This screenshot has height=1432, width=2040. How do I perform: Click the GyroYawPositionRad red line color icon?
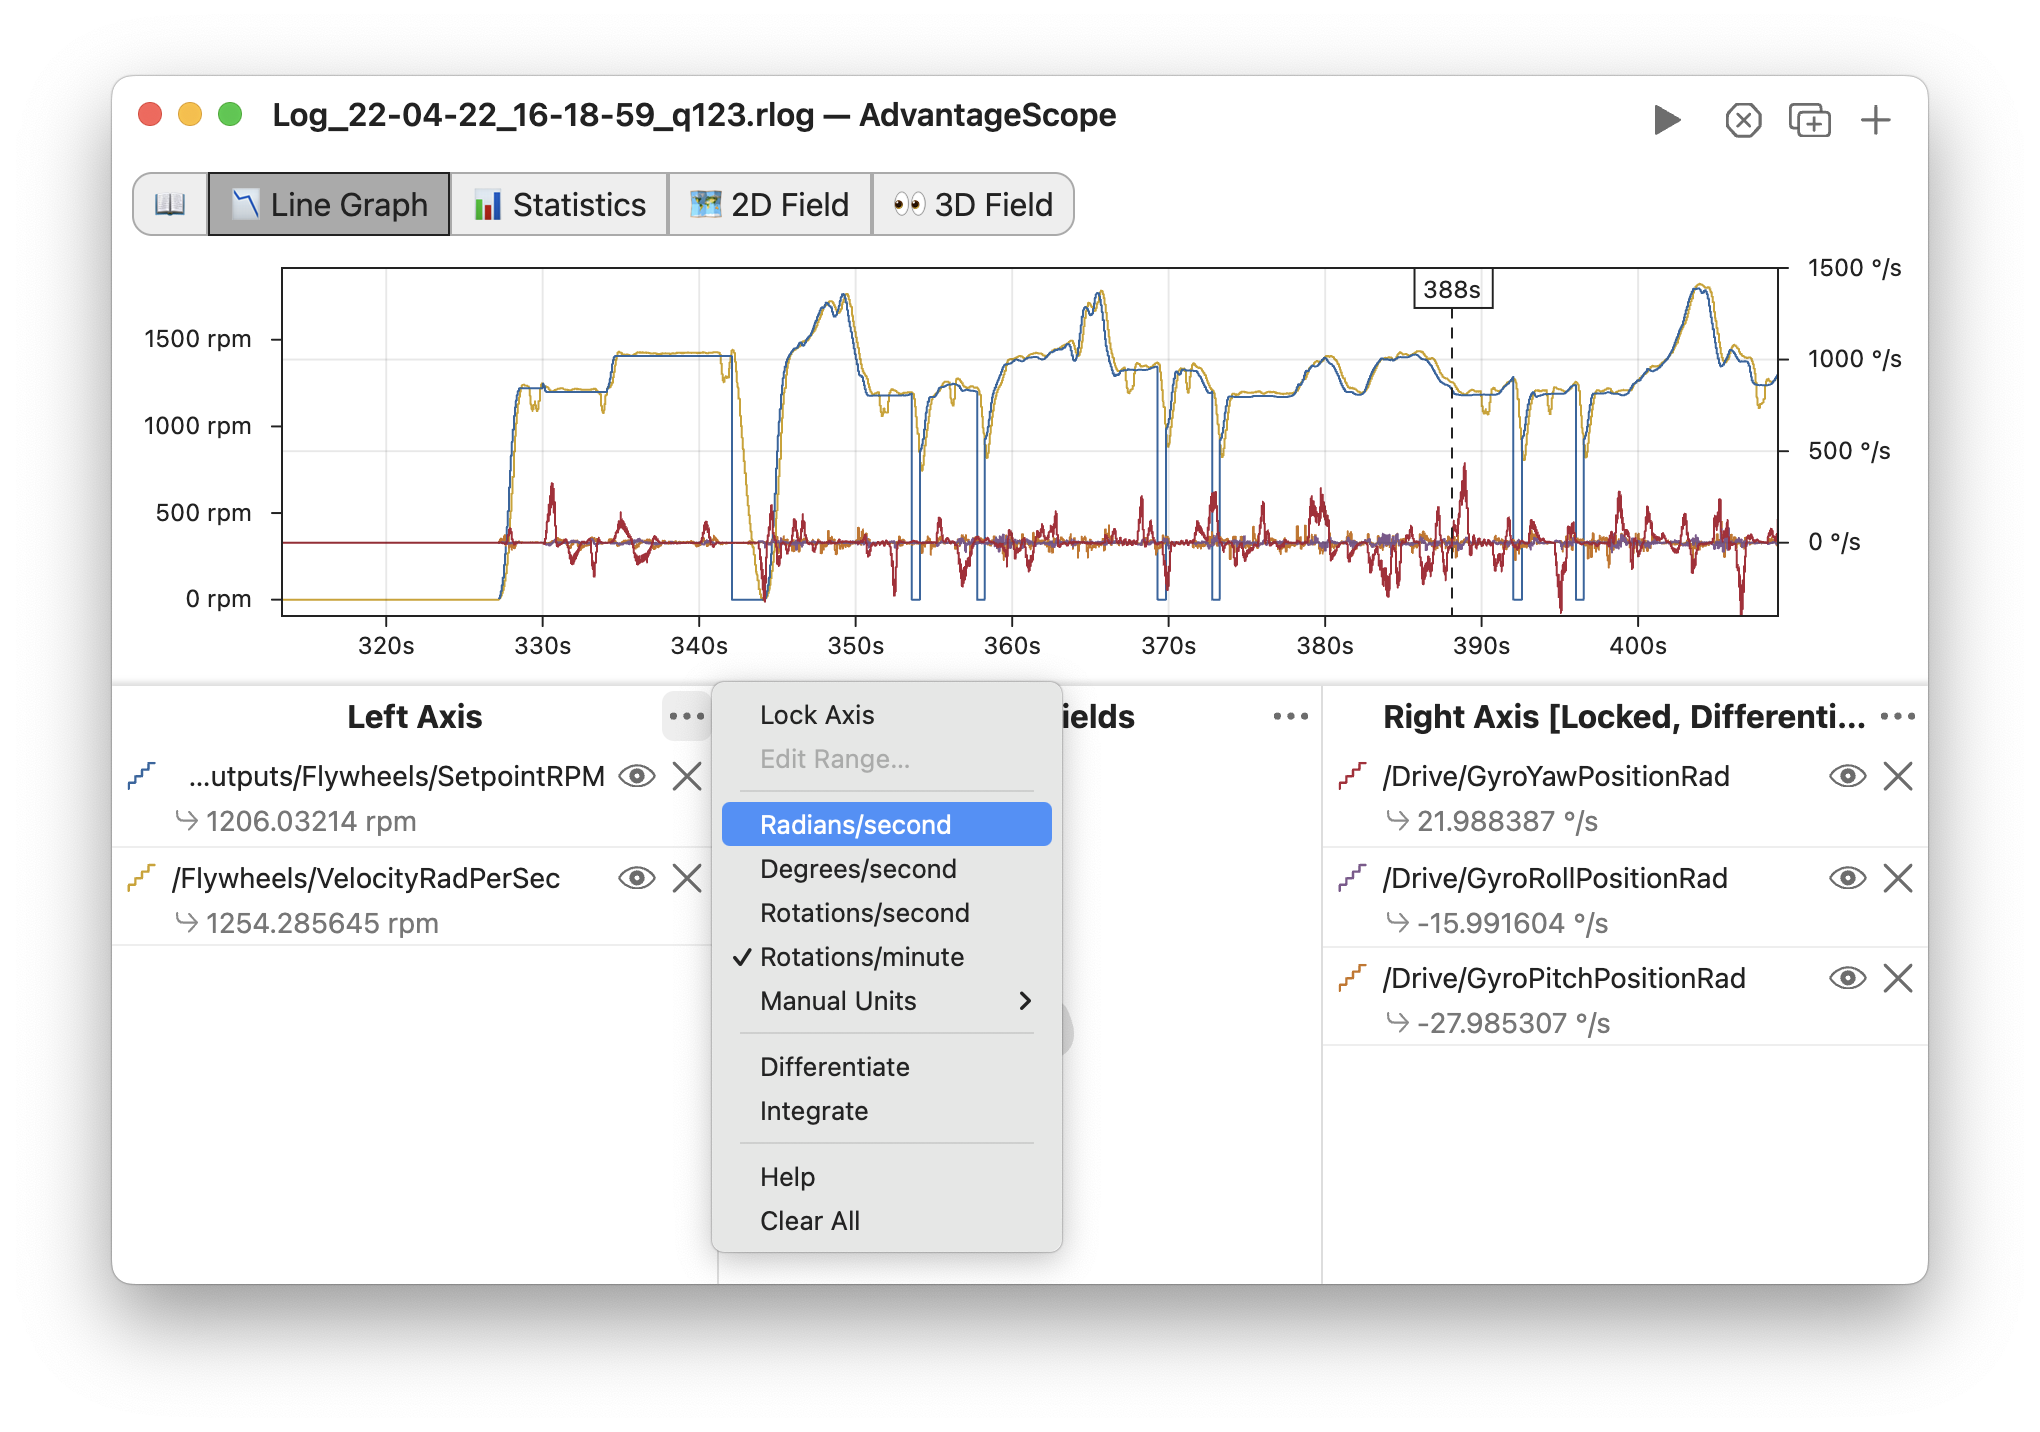coord(1352,776)
